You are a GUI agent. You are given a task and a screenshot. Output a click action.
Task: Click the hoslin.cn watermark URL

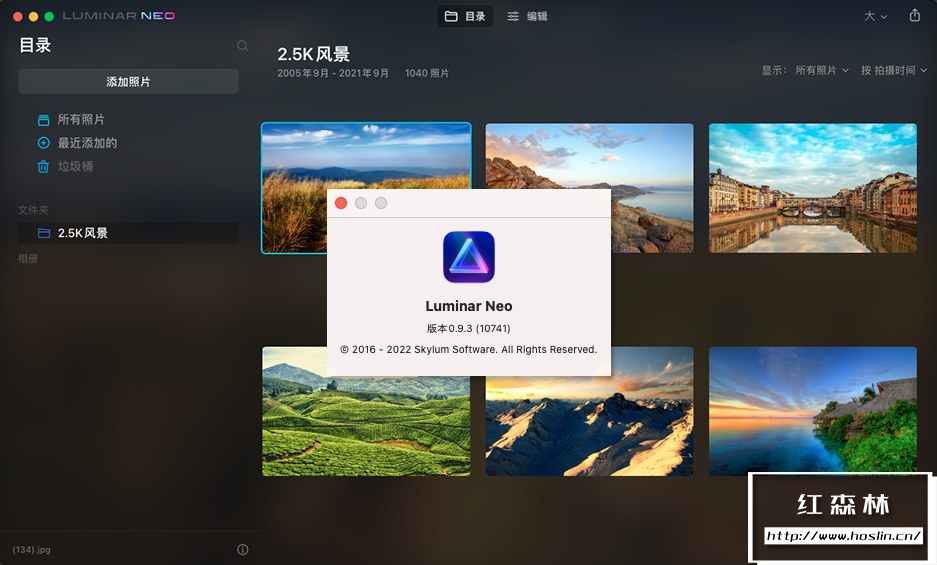coord(843,536)
